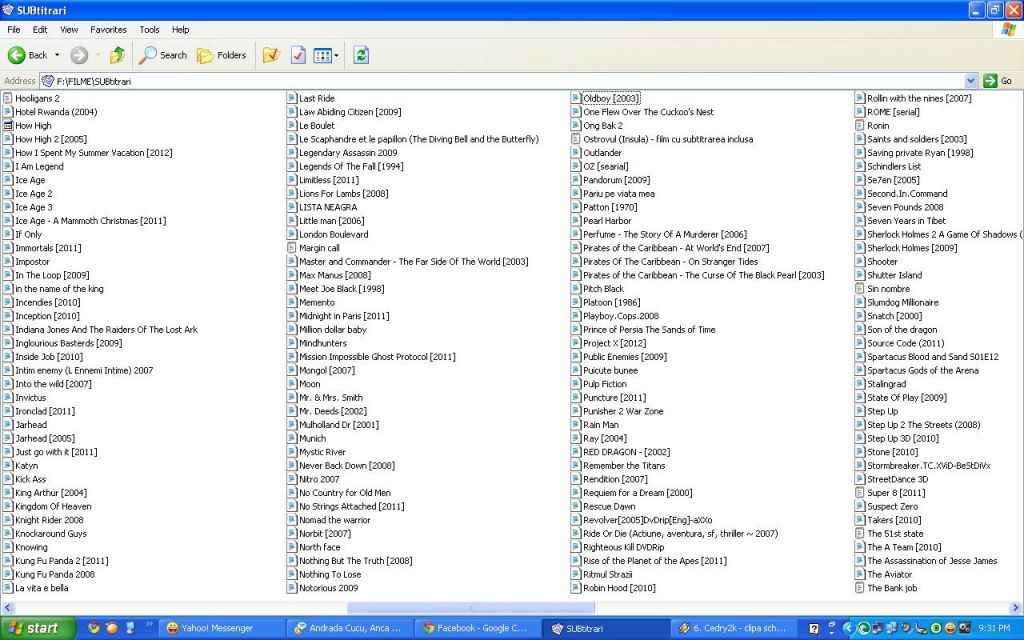Expand the Address bar dropdown arrow
Image resolution: width=1024 pixels, height=640 pixels.
(x=970, y=81)
